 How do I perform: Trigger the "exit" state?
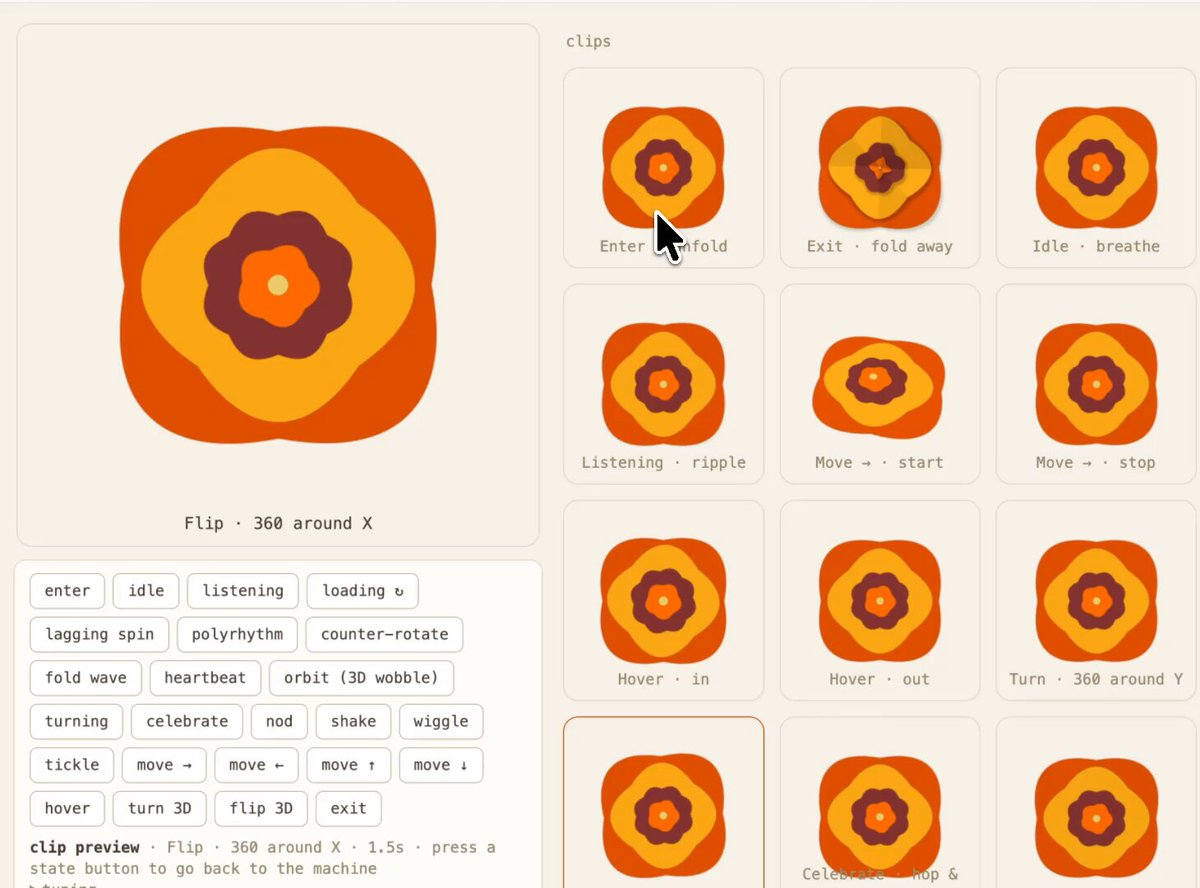[x=349, y=808]
